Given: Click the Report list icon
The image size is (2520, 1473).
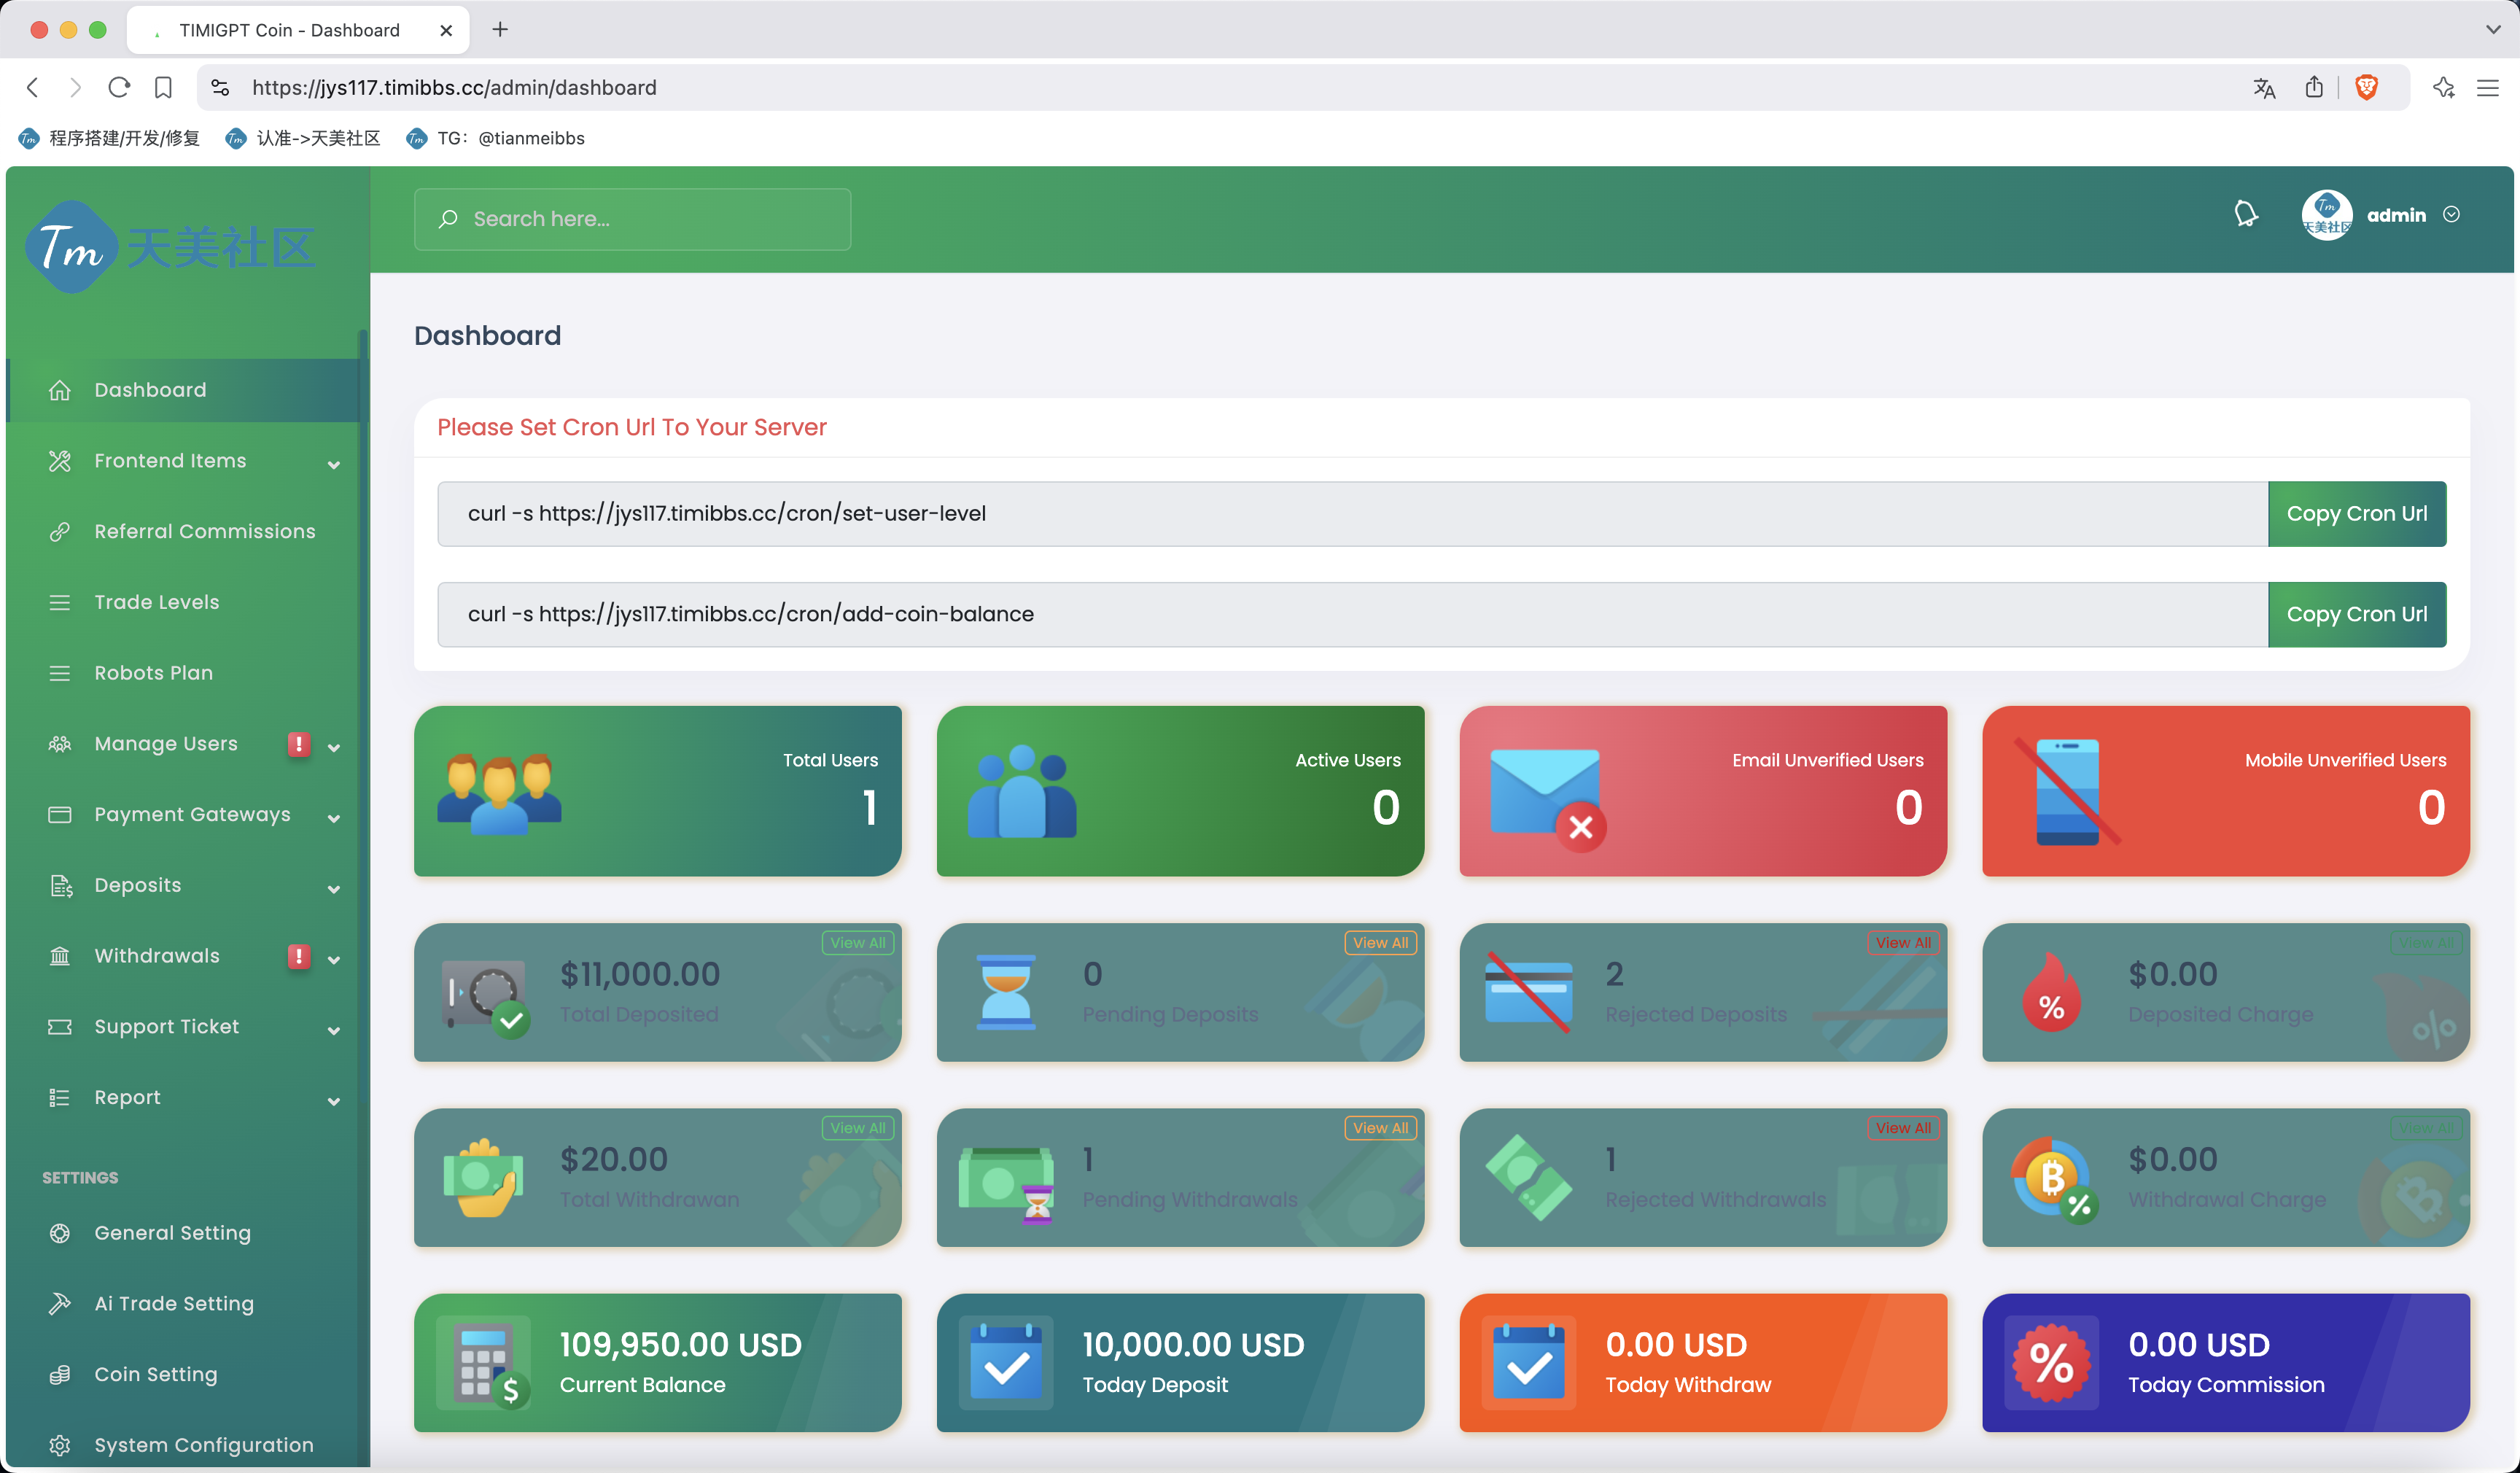Looking at the screenshot, I should (60, 1098).
